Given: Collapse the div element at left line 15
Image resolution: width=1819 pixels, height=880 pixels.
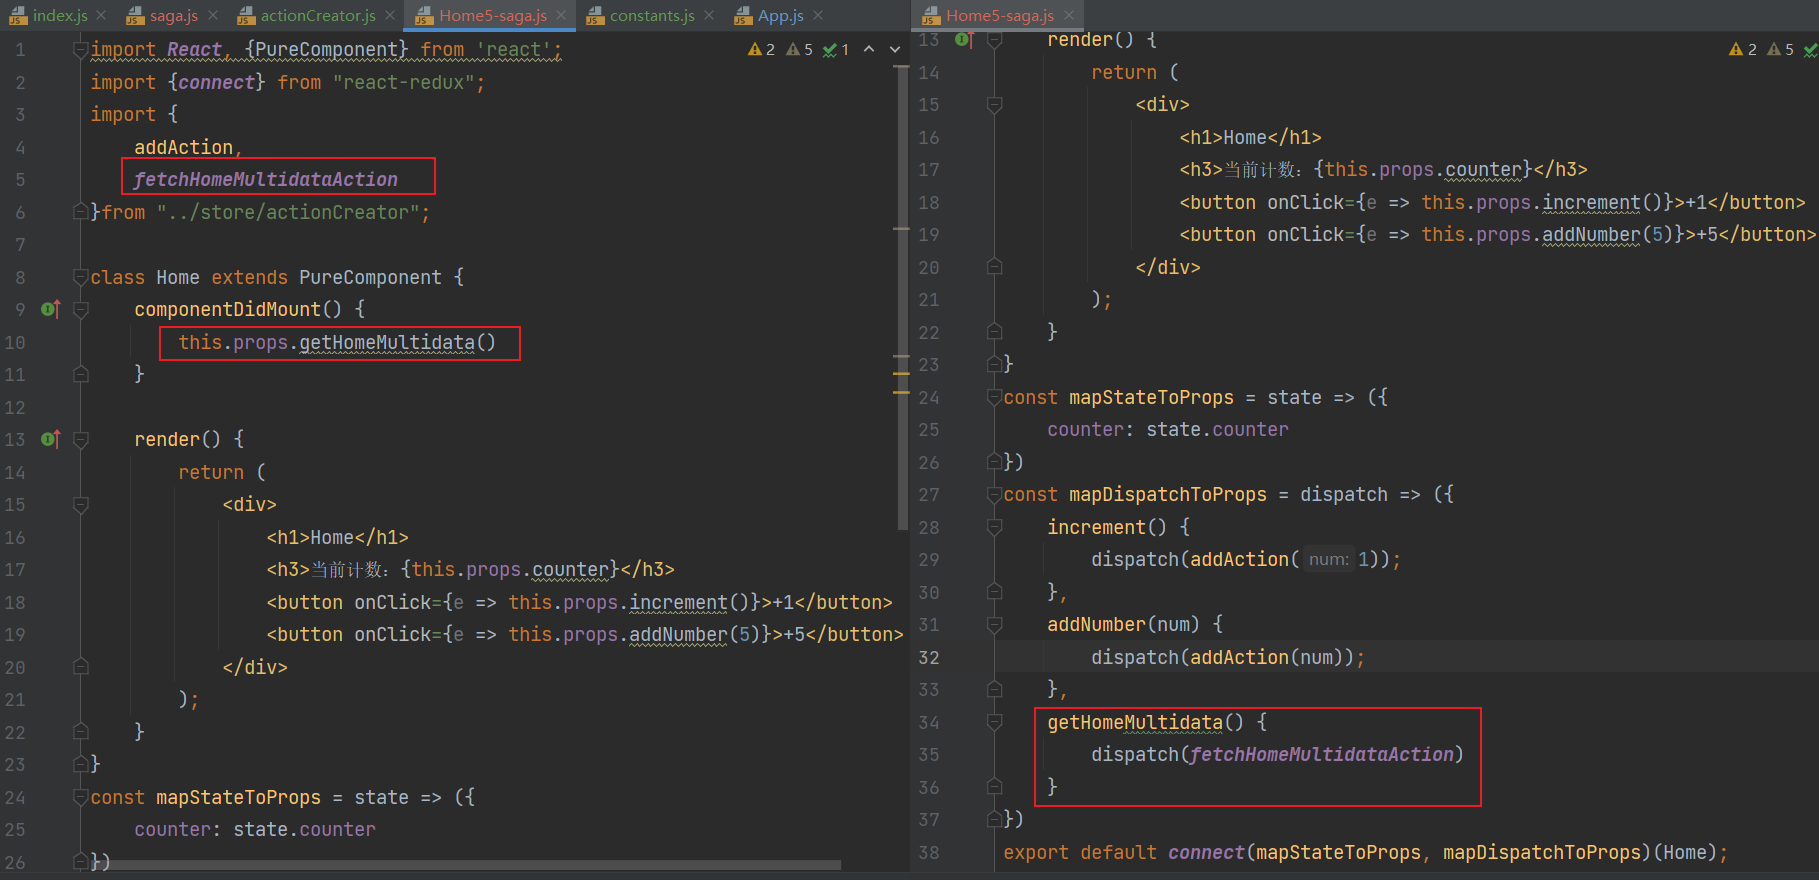Looking at the screenshot, I should pyautogui.click(x=81, y=505).
